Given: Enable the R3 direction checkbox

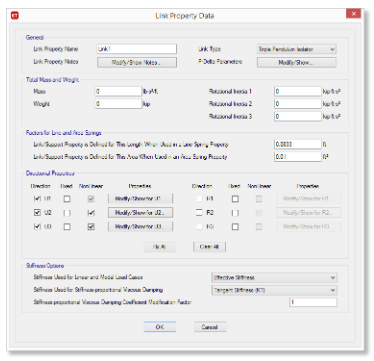Looking at the screenshot, I should pyautogui.click(x=199, y=226).
